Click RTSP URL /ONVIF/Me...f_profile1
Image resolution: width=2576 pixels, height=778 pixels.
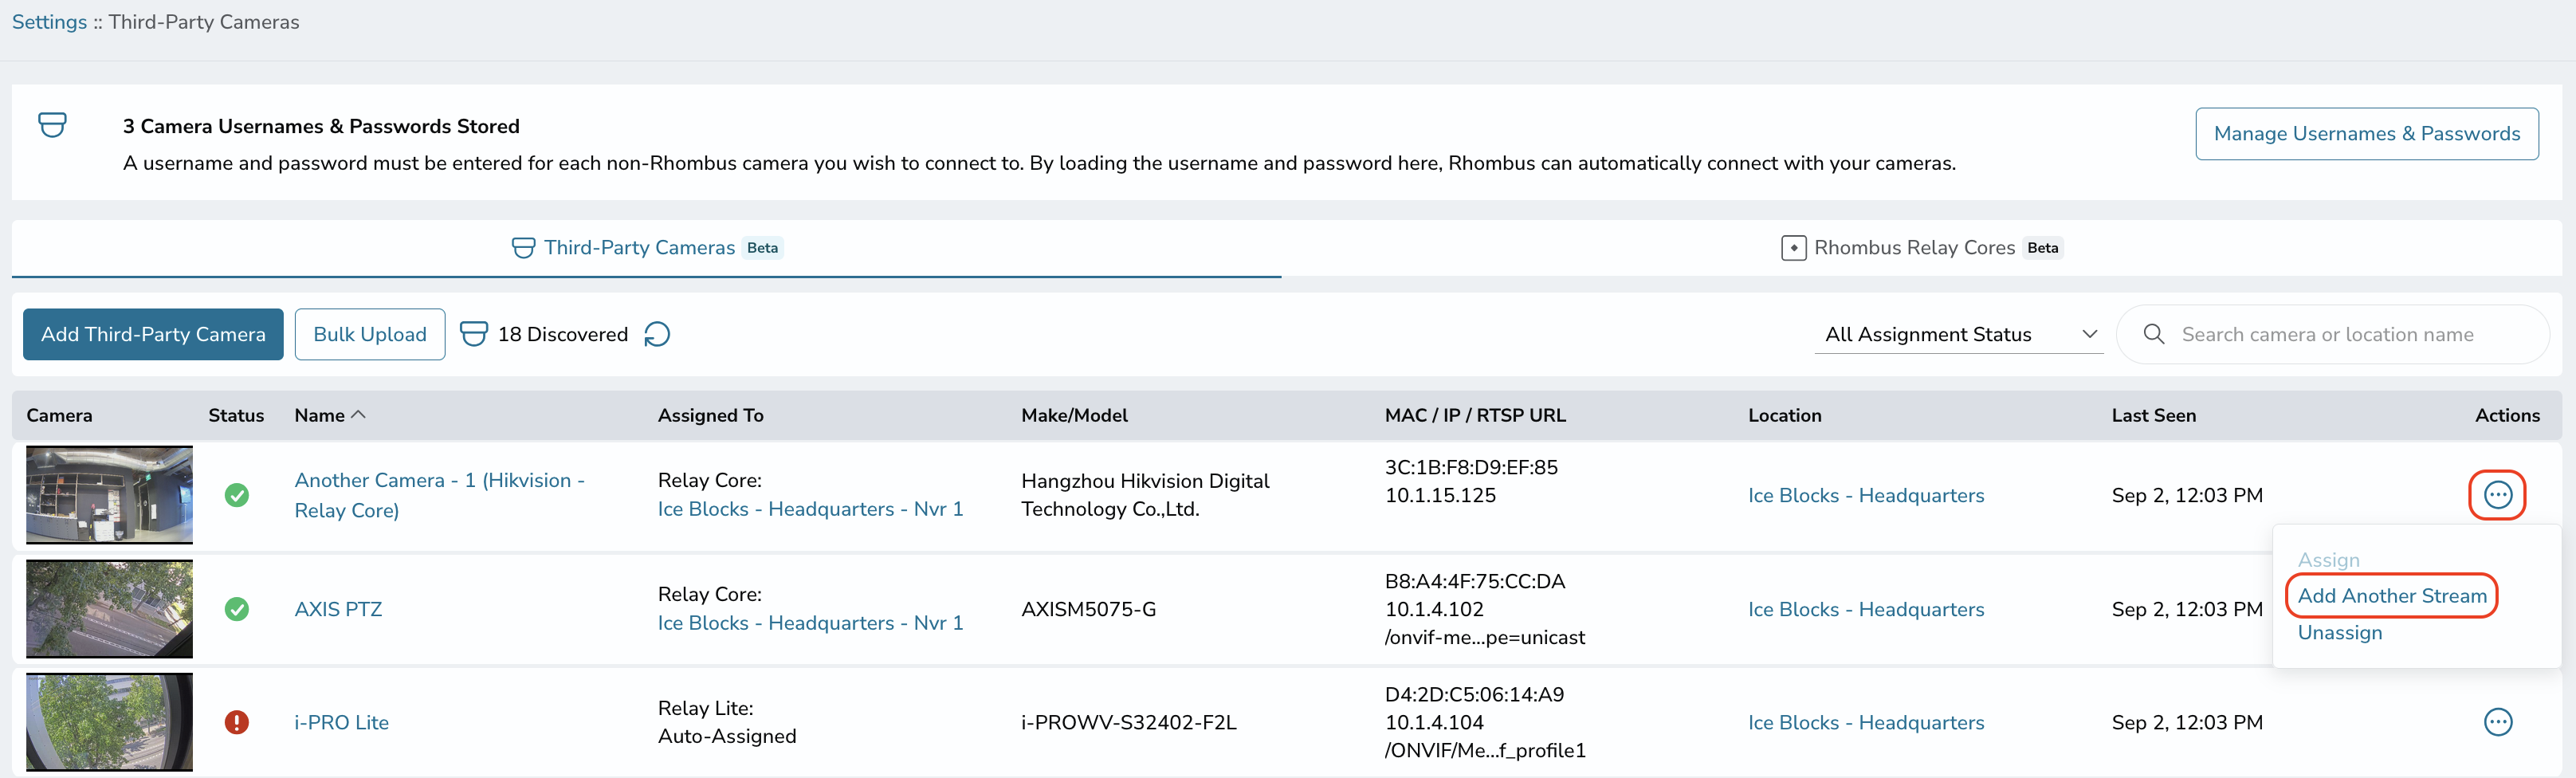(1485, 750)
